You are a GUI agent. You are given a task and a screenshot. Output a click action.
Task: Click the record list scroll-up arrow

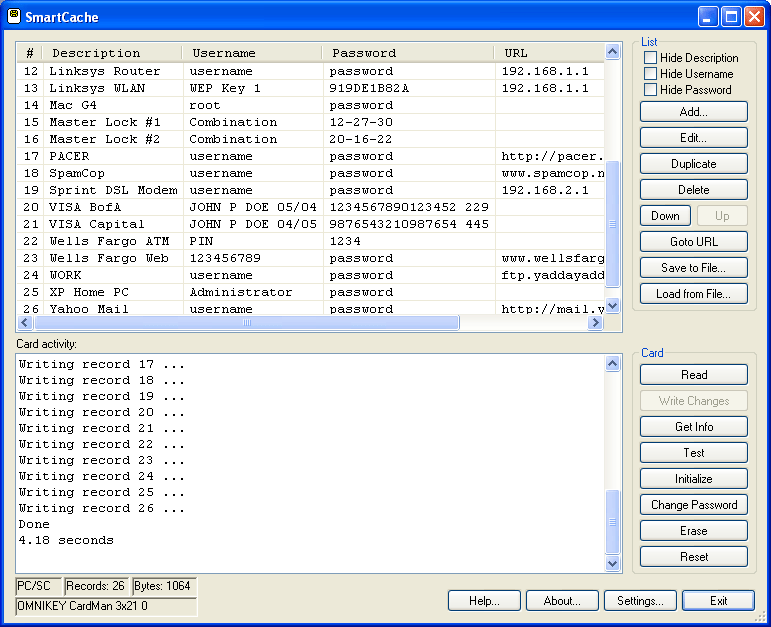612,51
